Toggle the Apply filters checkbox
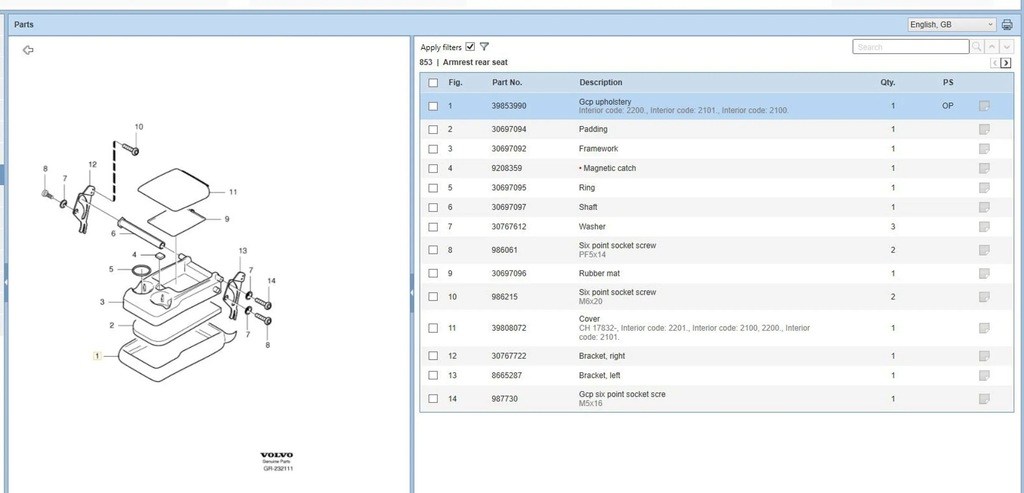 coord(470,47)
